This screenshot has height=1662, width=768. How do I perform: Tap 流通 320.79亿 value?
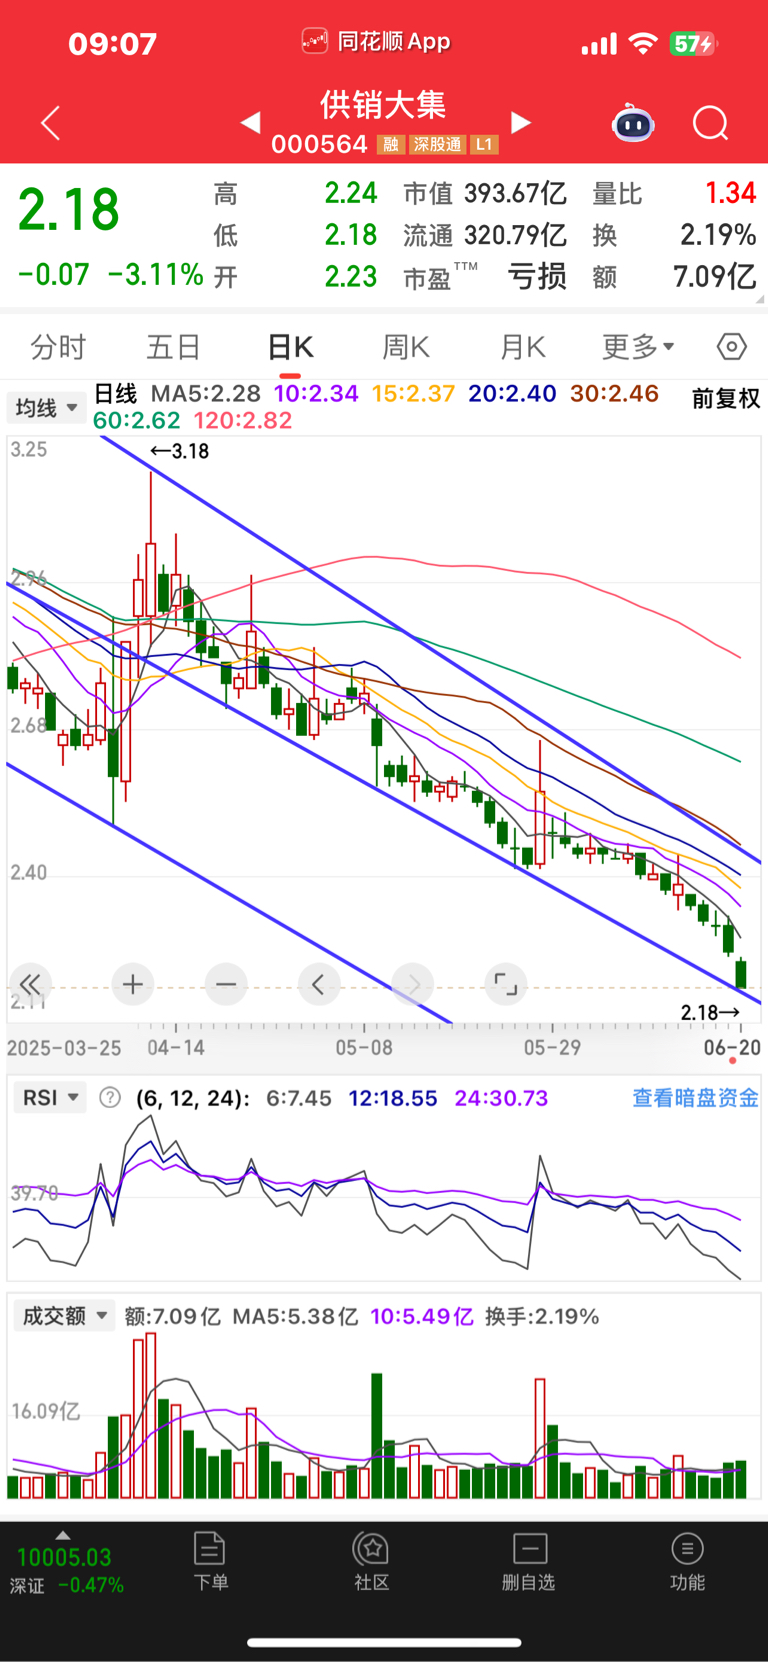coord(485,235)
